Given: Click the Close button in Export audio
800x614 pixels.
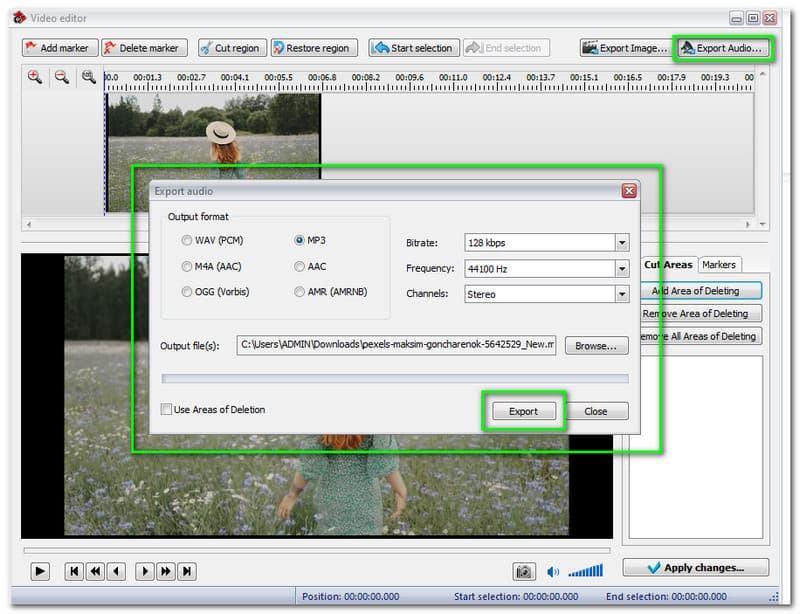Looking at the screenshot, I should coord(596,411).
